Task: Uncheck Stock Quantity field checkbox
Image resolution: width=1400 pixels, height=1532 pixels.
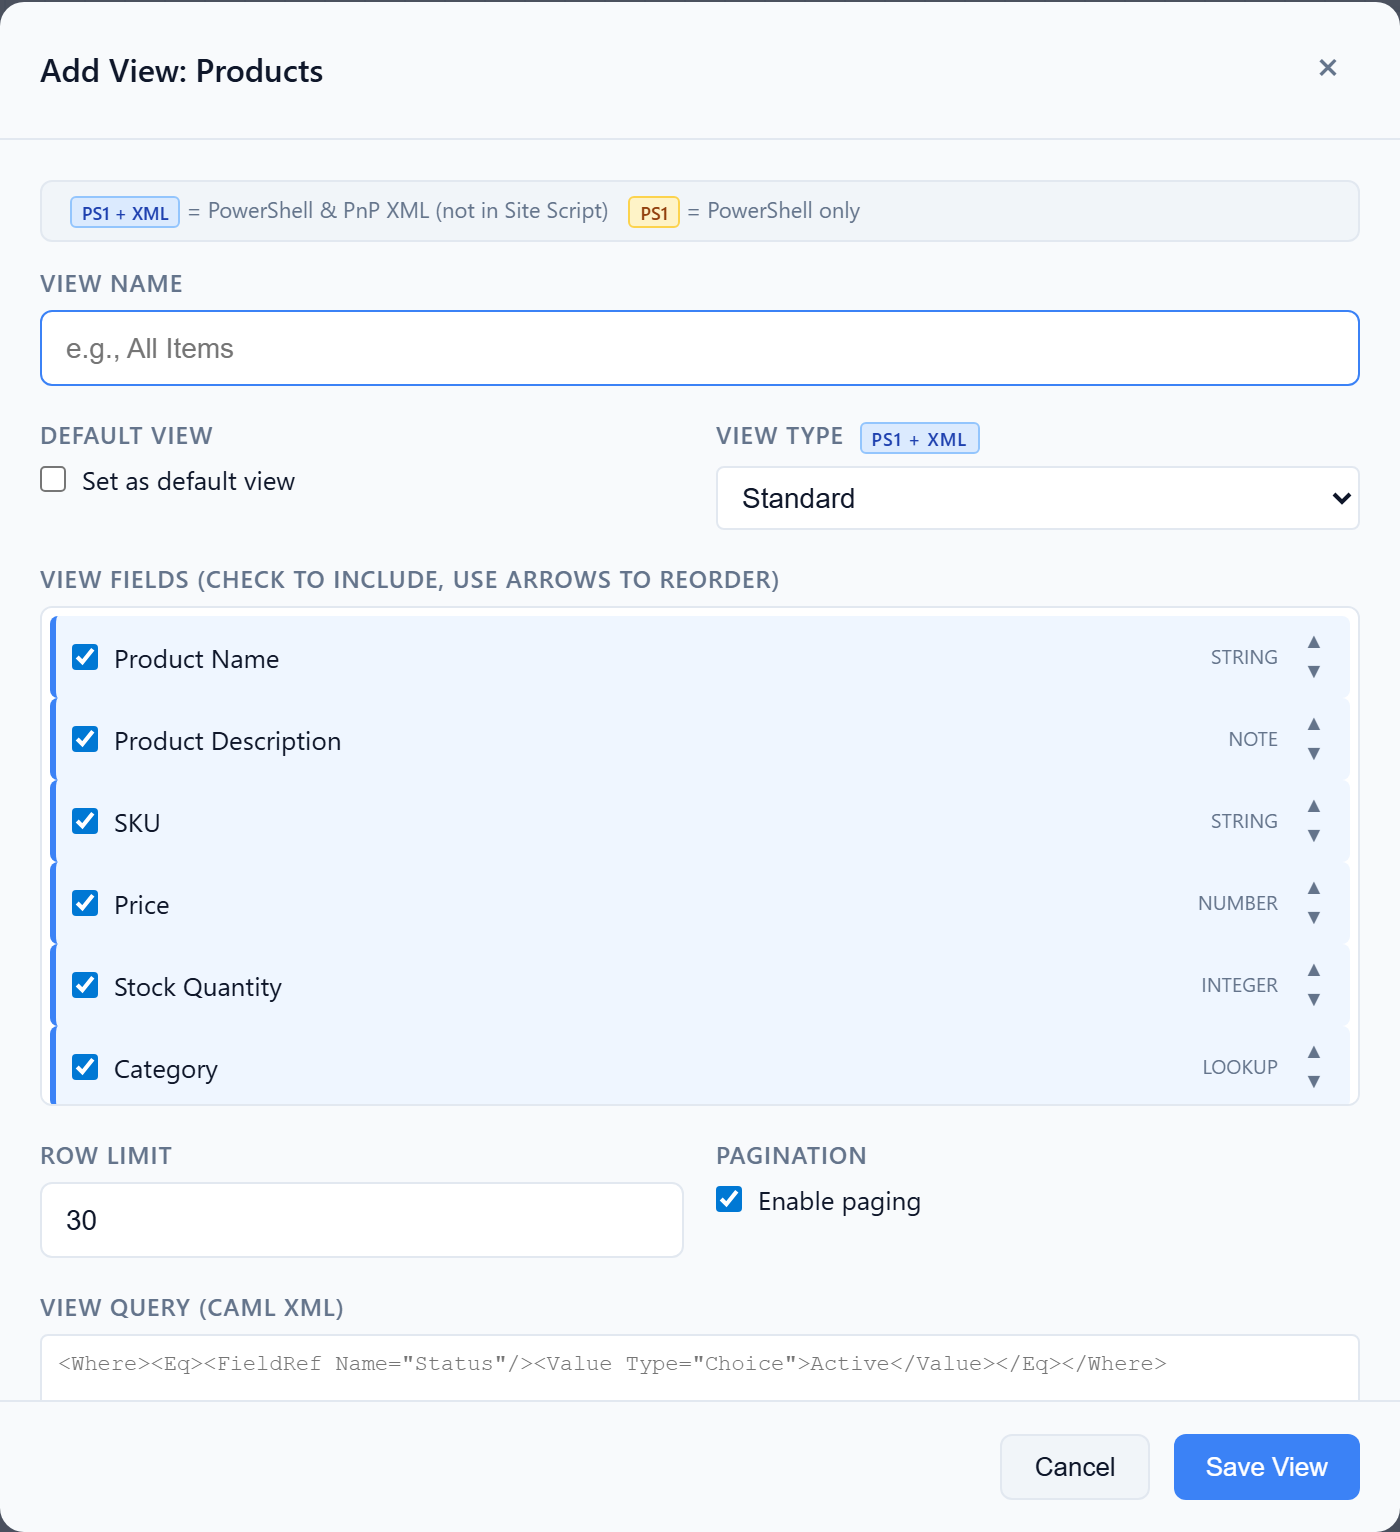Action: [85, 985]
